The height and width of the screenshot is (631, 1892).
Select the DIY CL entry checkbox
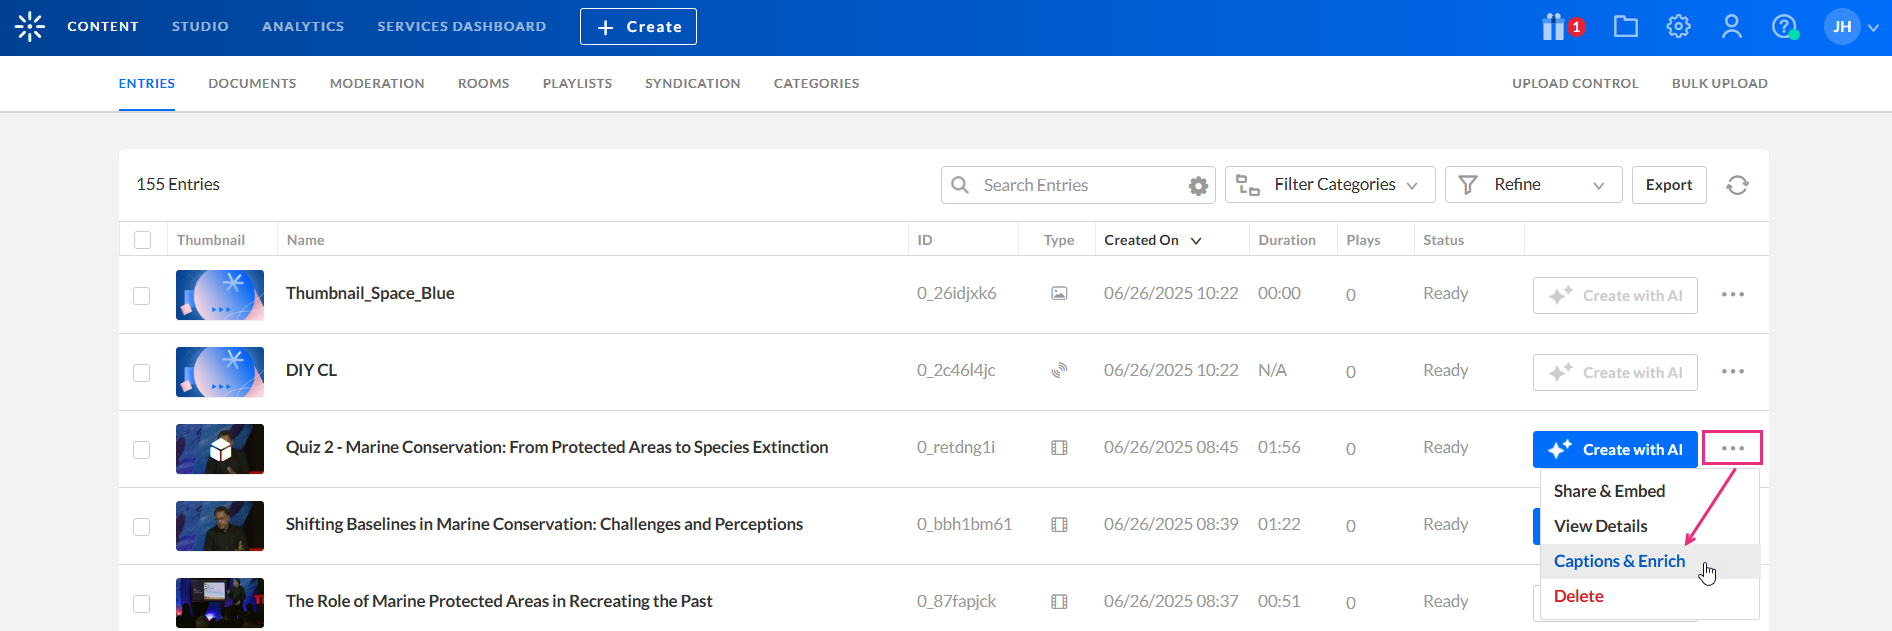pyautogui.click(x=142, y=373)
